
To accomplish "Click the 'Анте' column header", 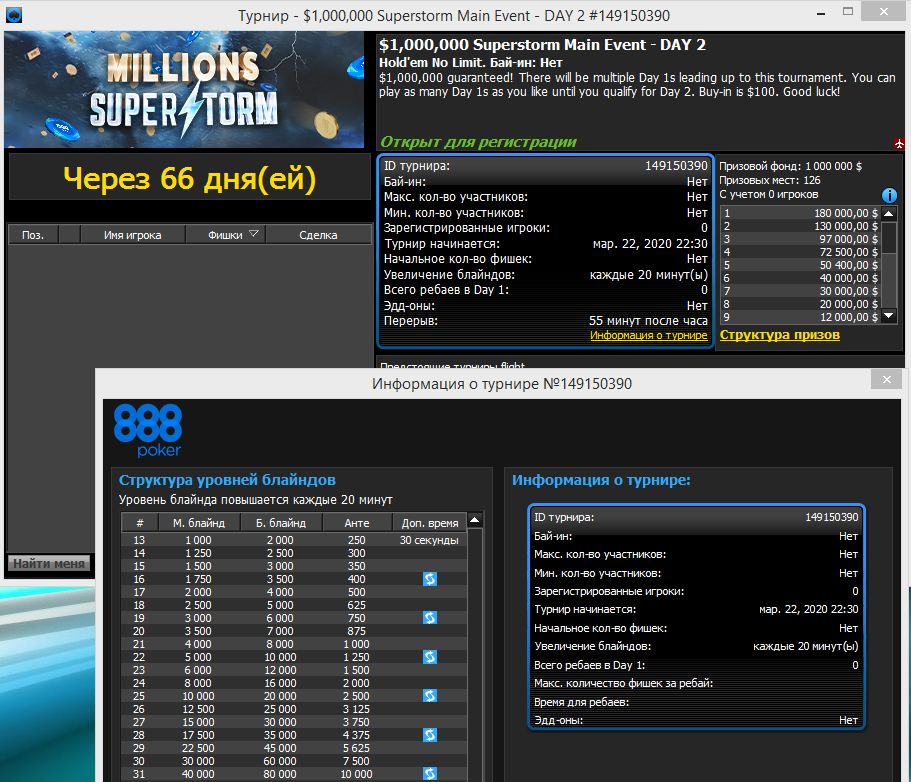I will click(357, 523).
